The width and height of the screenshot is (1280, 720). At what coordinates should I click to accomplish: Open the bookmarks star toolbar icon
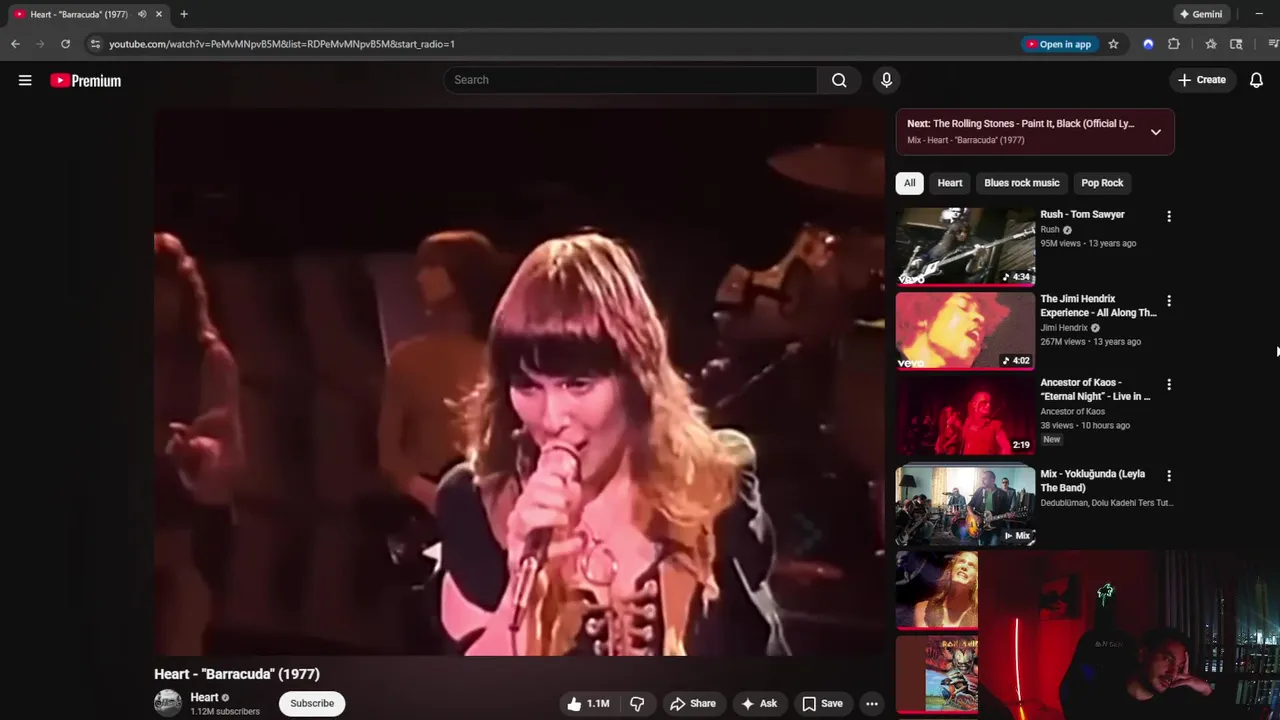pyautogui.click(x=1211, y=44)
